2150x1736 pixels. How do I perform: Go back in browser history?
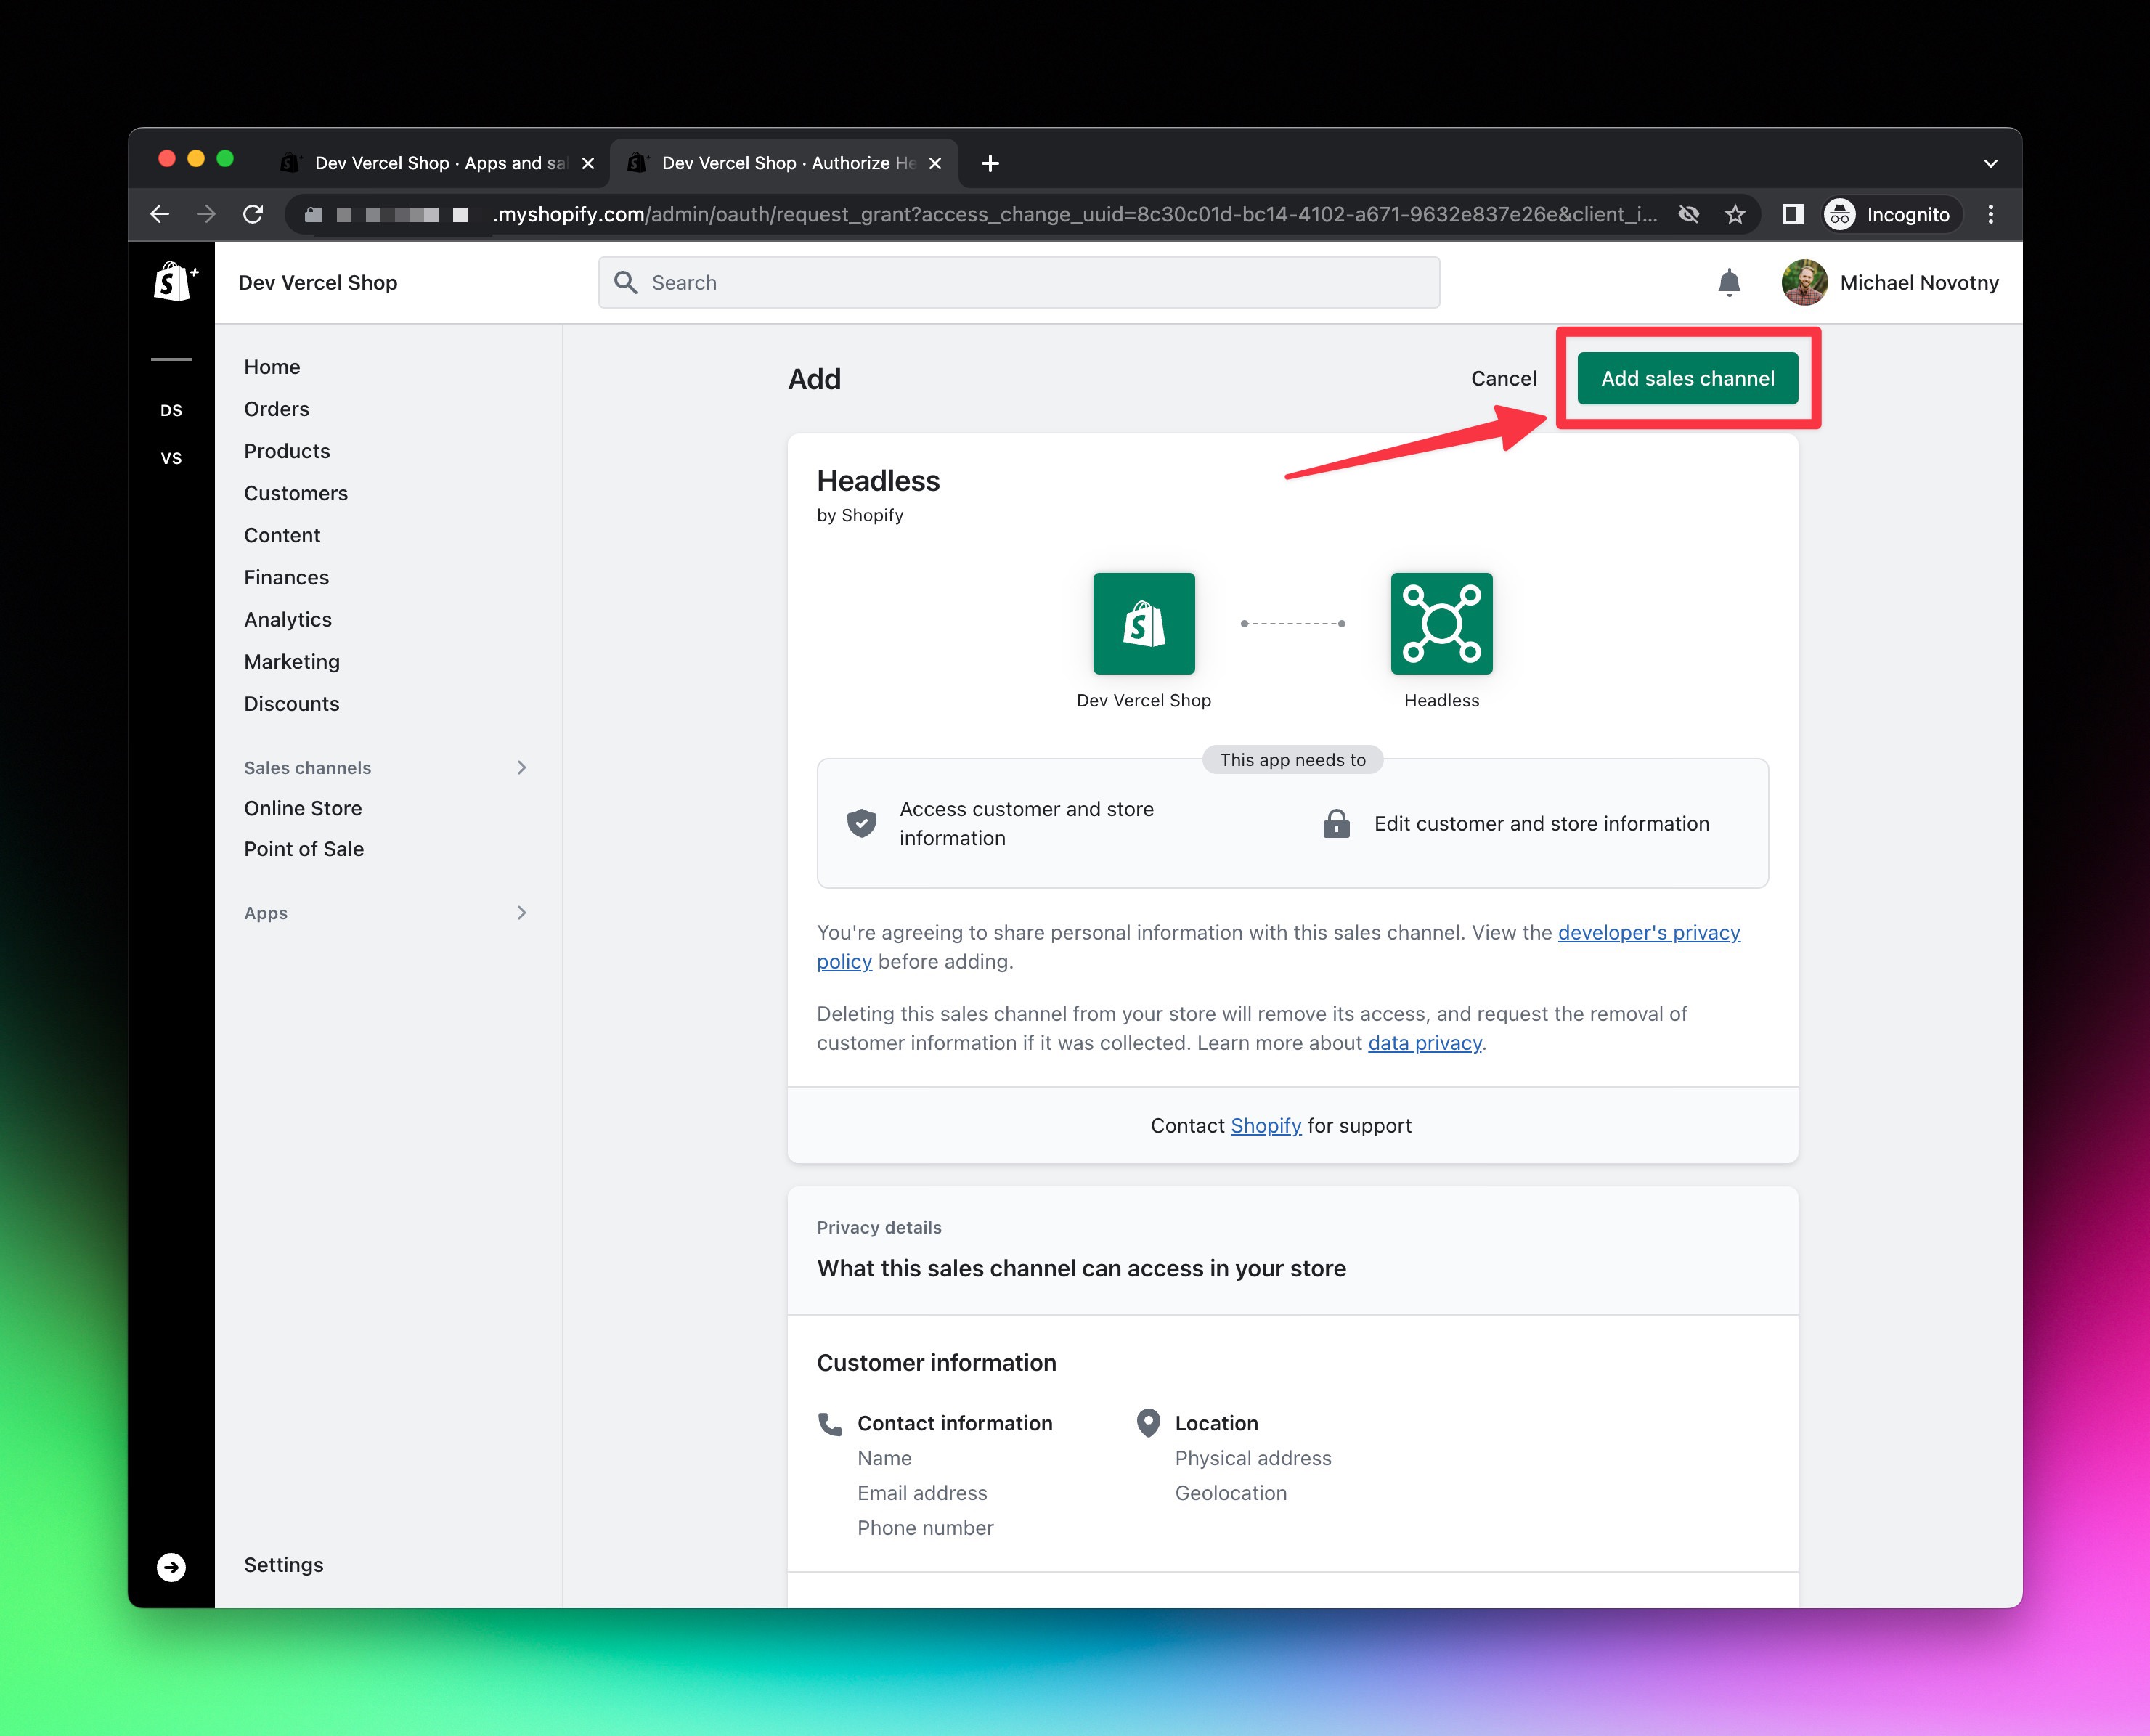pyautogui.click(x=160, y=214)
